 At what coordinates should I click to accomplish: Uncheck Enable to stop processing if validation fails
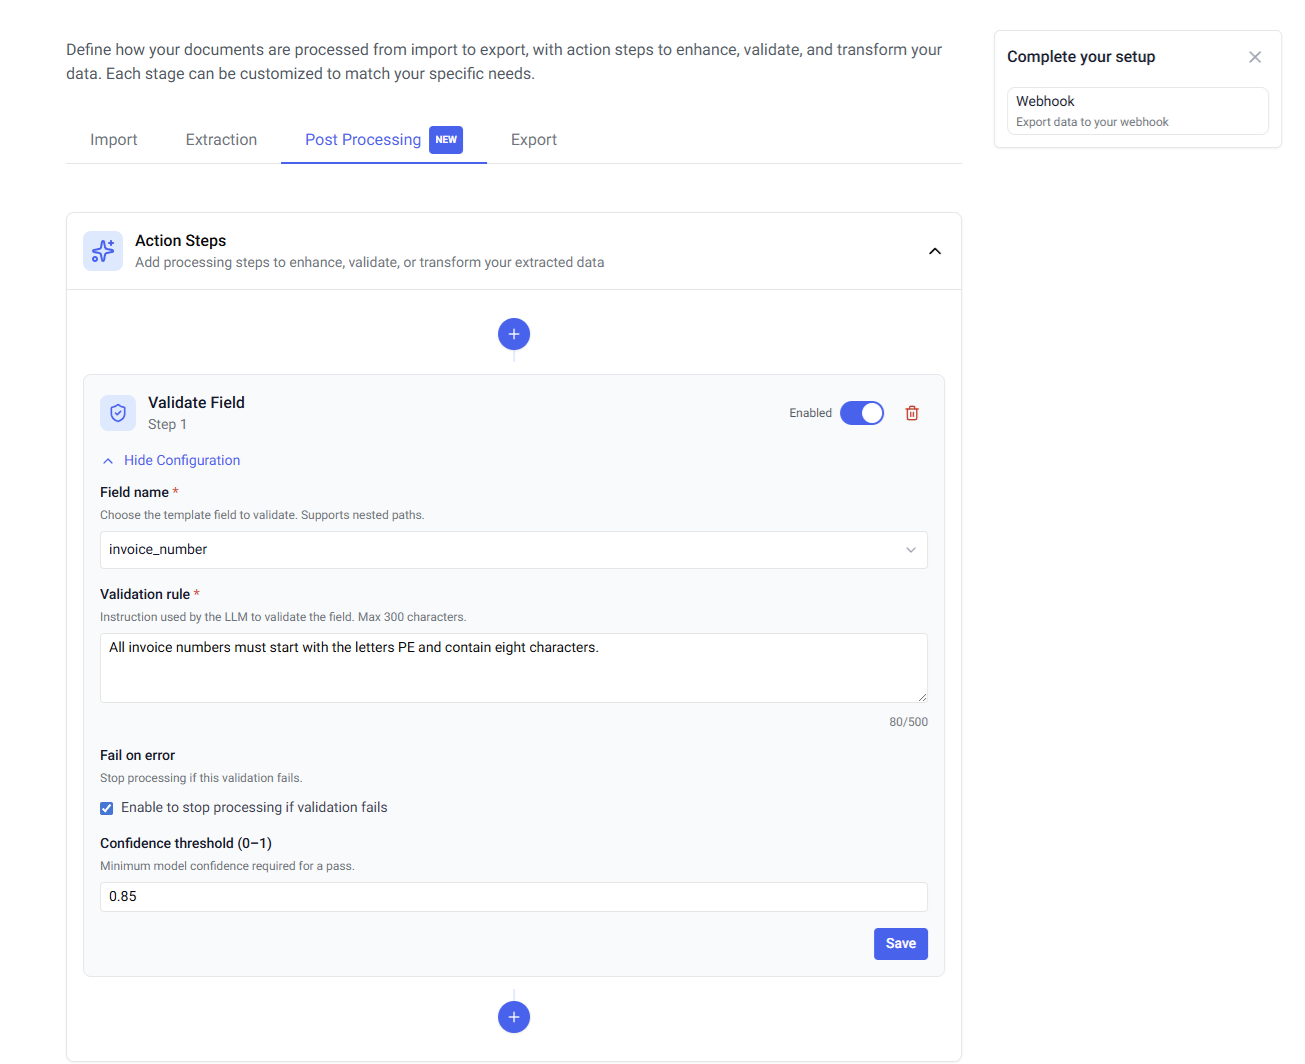pyautogui.click(x=107, y=808)
